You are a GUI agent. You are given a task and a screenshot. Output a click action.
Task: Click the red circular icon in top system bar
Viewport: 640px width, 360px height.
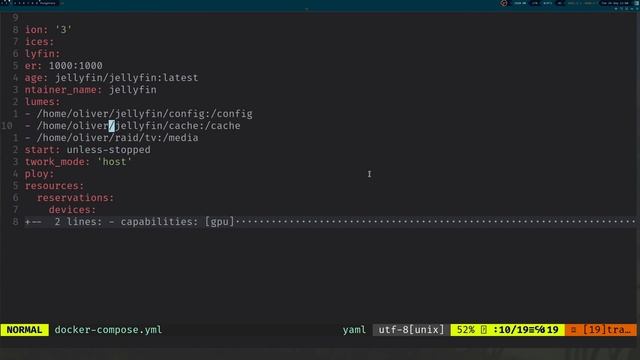coord(504,3)
